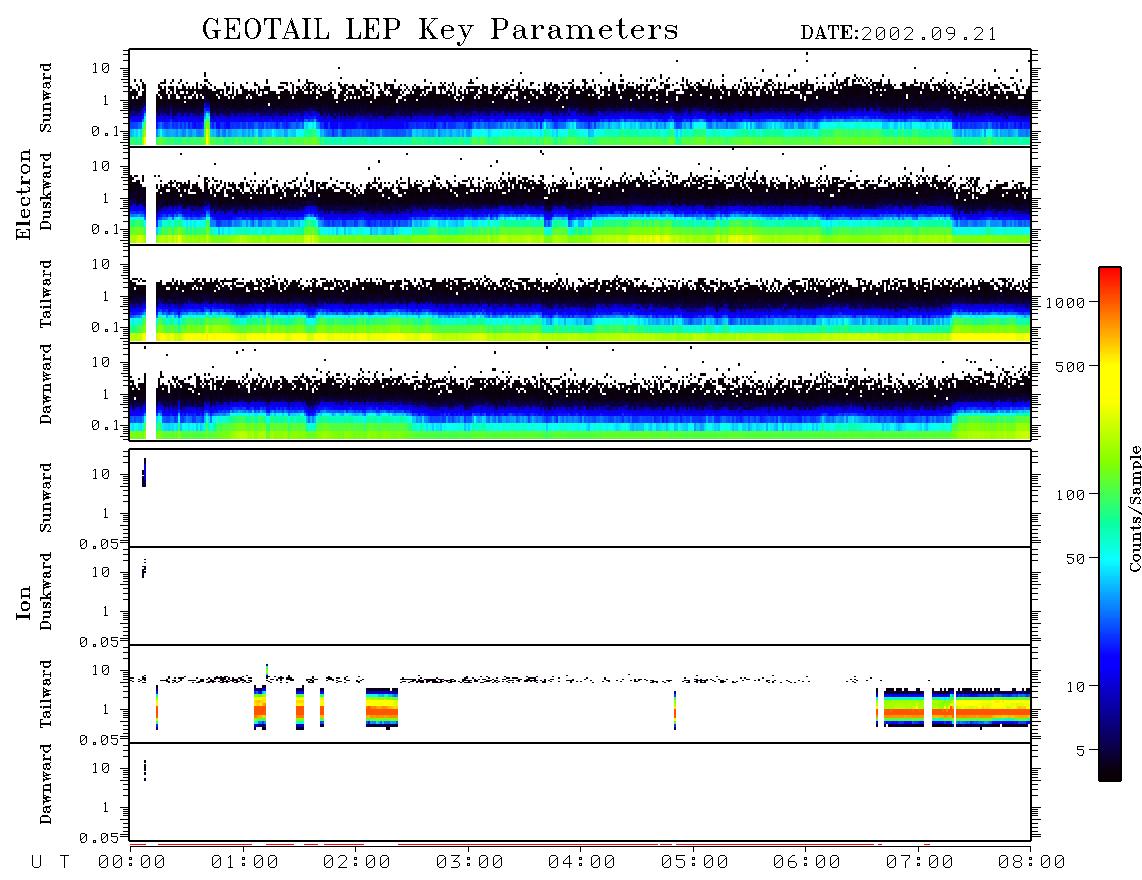Click inside the Electron Dawnward spectrogram panel
This screenshot has height=880, width=1142.
[x=580, y=392]
